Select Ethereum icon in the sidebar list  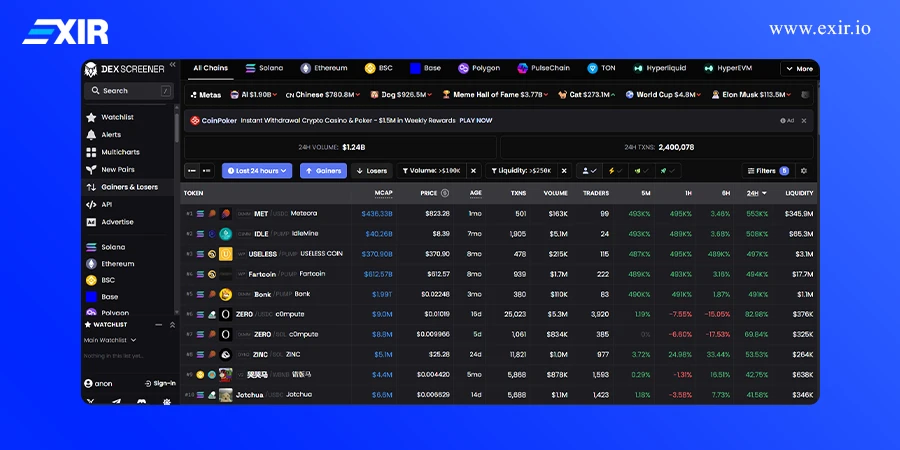click(x=91, y=263)
